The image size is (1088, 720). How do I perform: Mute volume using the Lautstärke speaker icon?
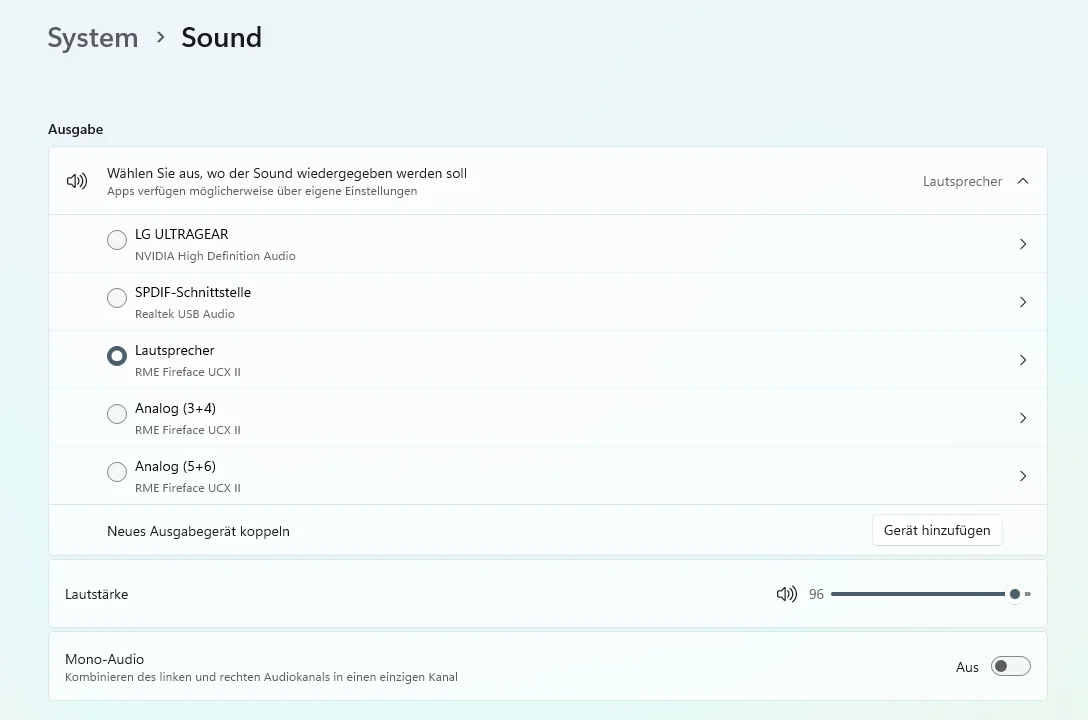(x=787, y=594)
